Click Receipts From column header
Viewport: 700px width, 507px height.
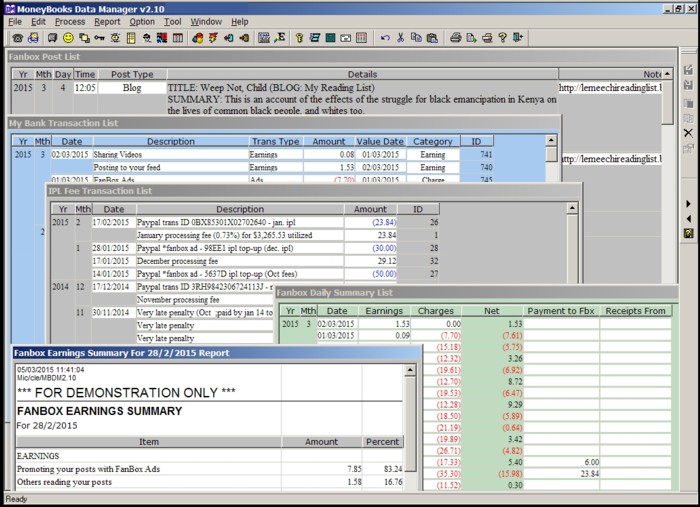click(635, 311)
